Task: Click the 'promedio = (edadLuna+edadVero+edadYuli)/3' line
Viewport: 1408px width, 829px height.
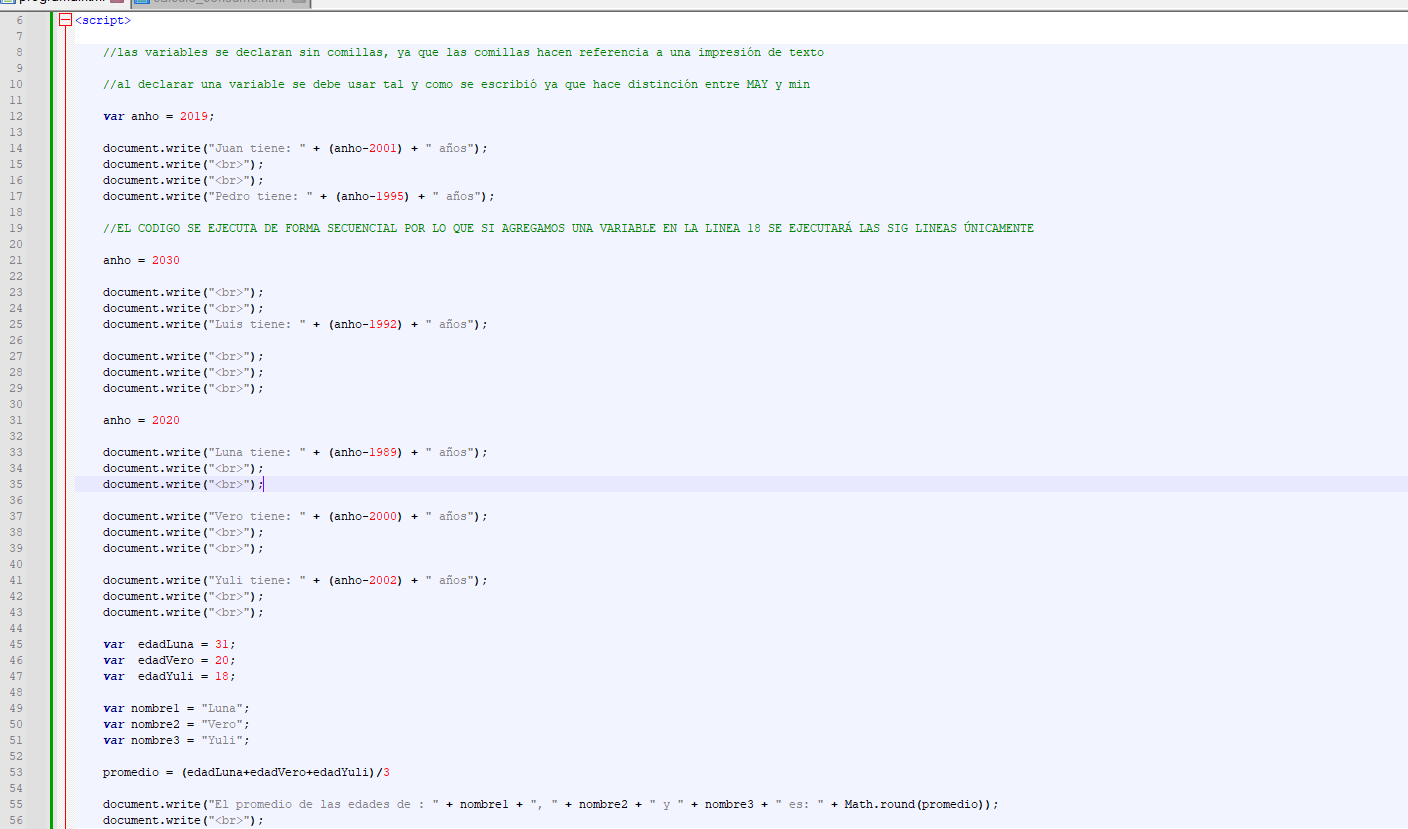Action: (x=246, y=772)
